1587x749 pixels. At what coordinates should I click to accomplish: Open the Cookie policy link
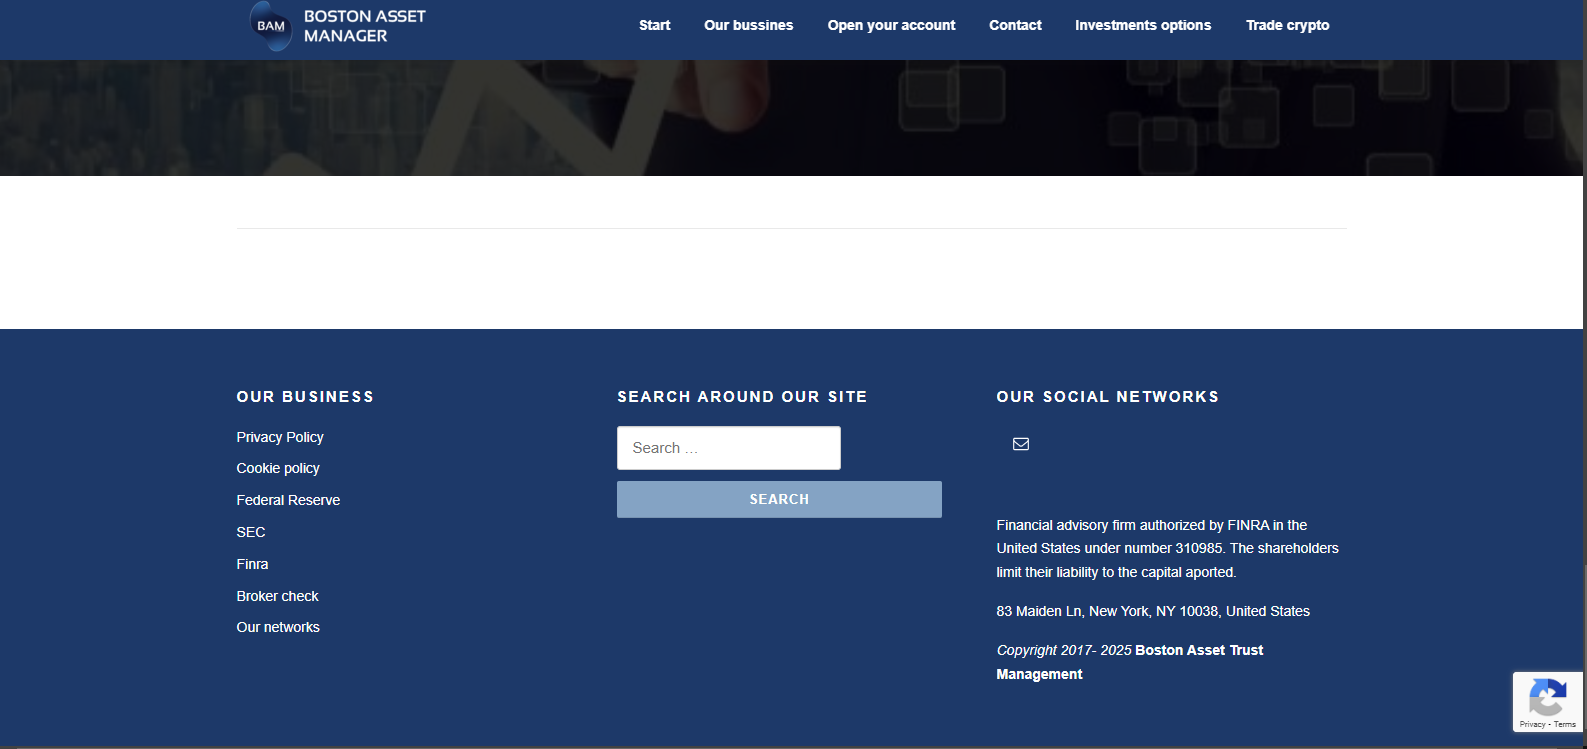(278, 468)
